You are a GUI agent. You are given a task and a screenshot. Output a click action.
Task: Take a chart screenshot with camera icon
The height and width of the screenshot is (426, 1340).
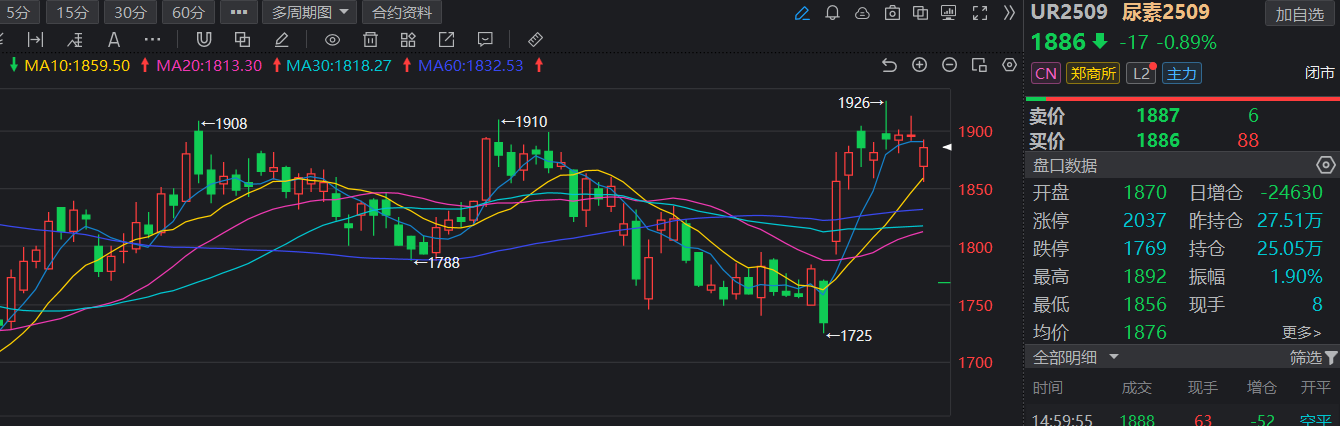point(892,13)
